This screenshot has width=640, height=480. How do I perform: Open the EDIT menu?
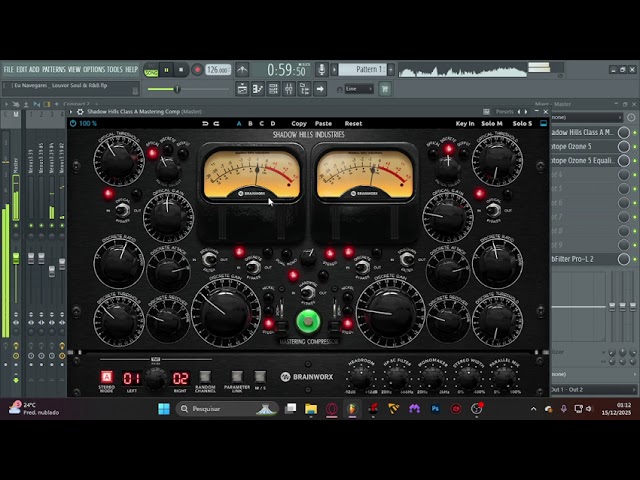21,69
